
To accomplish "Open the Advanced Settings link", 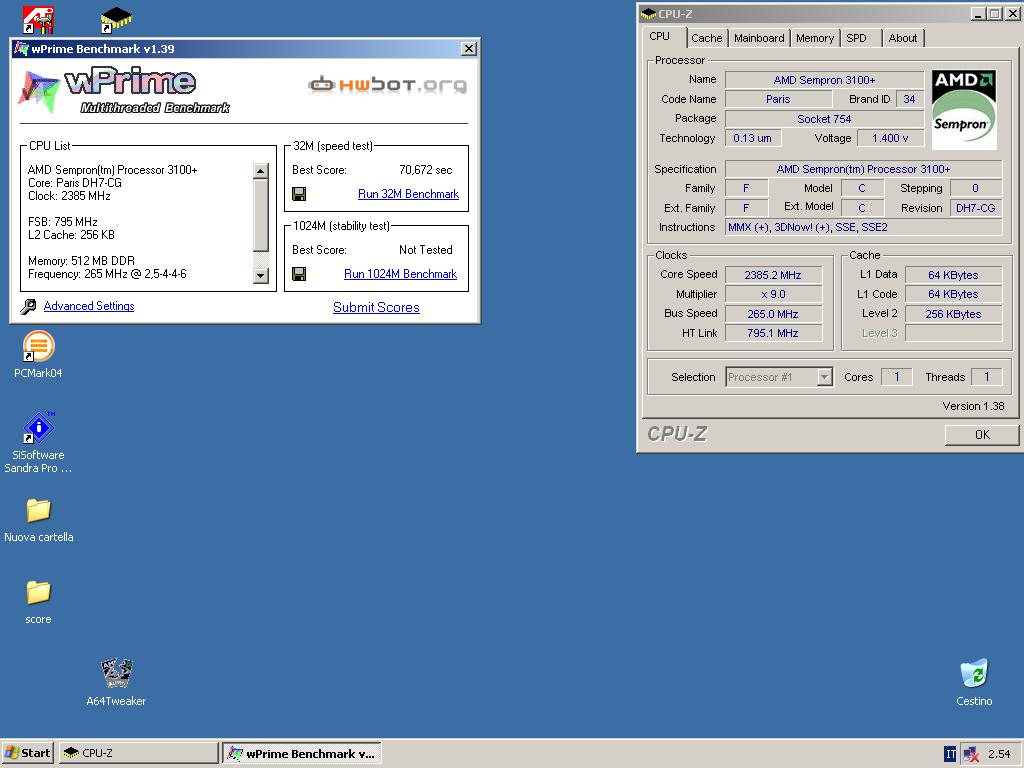I will click(89, 306).
